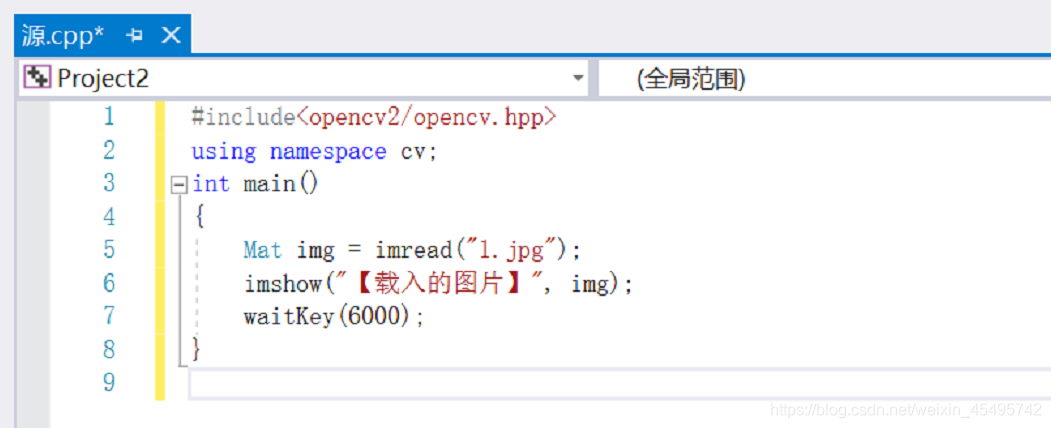Click the closing brace on line 8
1051x428 pixels.
196,350
